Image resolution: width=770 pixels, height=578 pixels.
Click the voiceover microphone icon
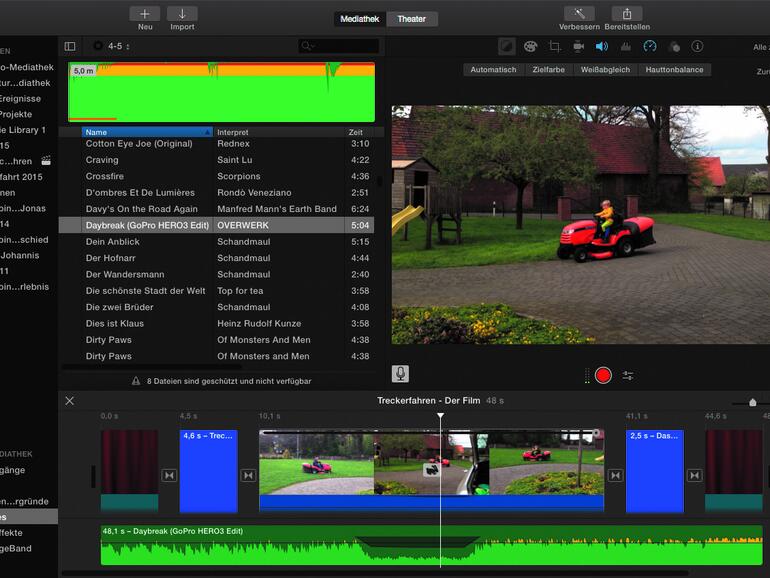400,374
